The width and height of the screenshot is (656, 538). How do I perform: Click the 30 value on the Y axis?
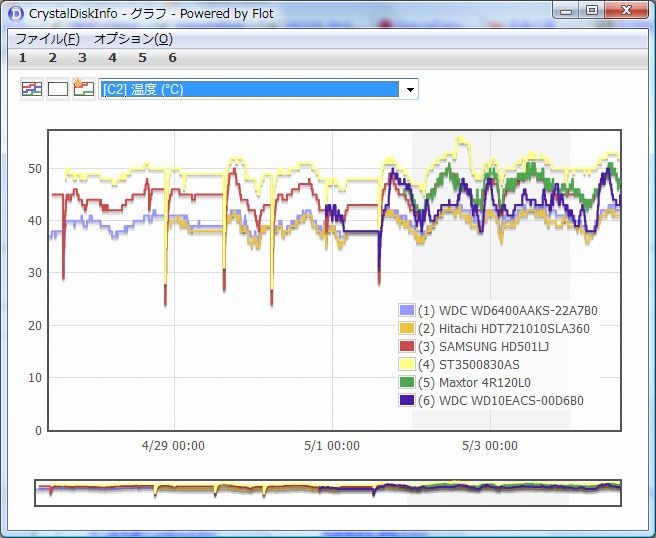35,273
